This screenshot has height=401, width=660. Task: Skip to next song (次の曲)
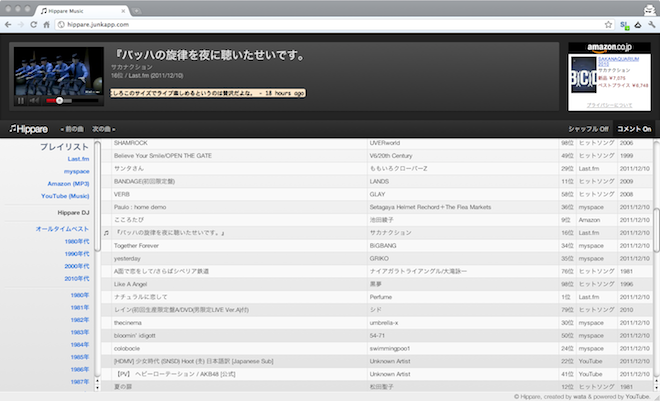pos(104,129)
